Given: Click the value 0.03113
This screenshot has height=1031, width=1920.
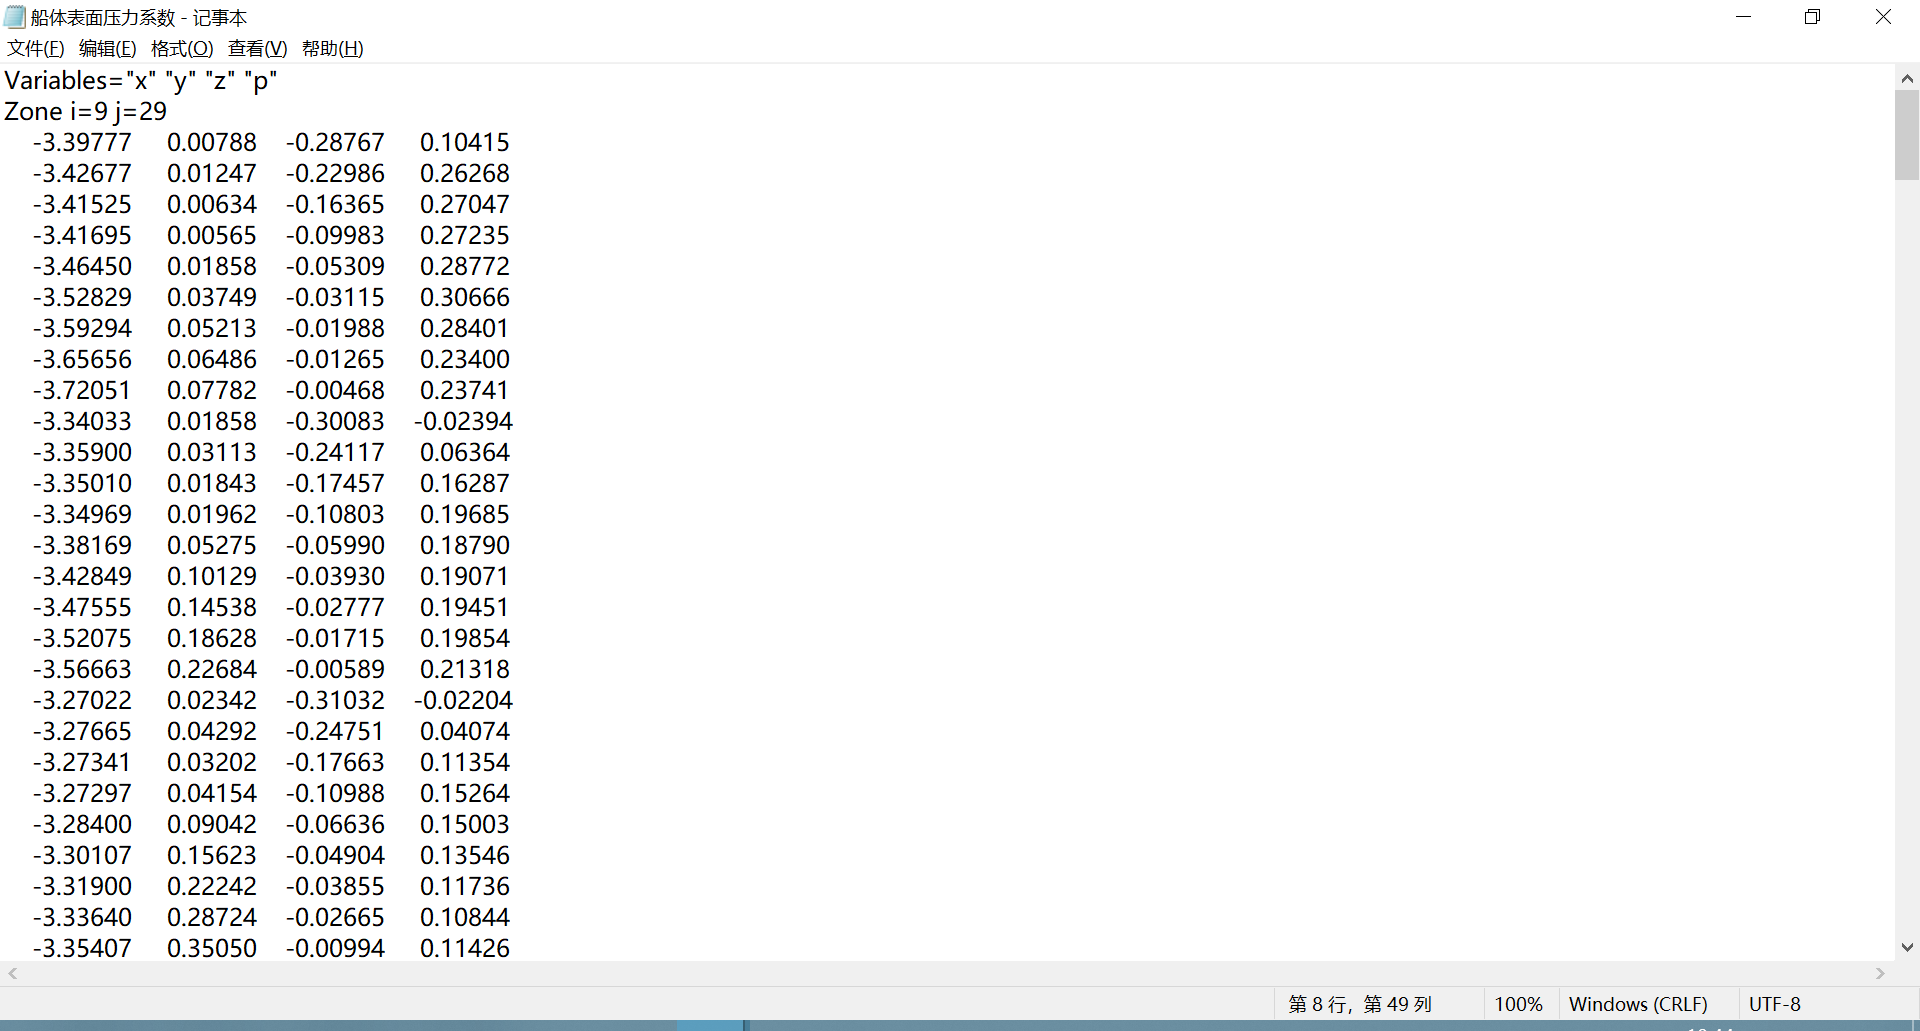Looking at the screenshot, I should click(x=212, y=453).
